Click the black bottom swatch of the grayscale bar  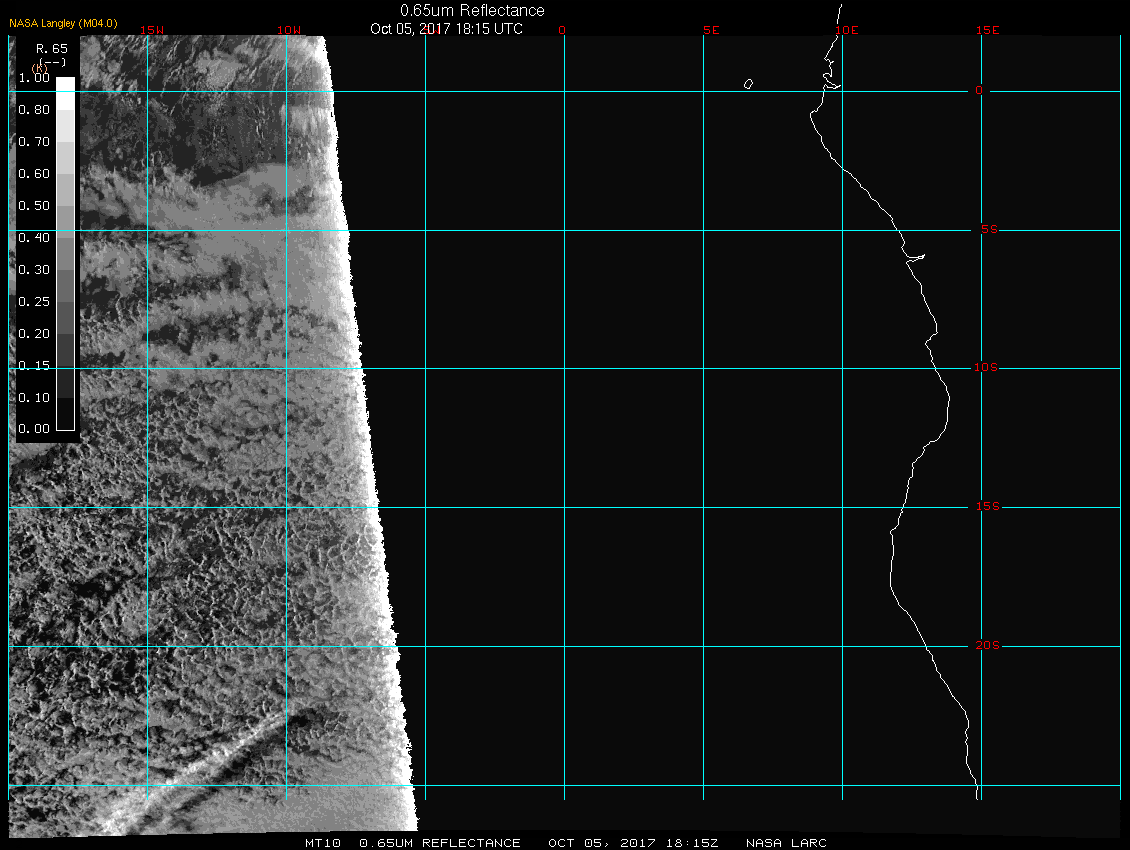[x=66, y=415]
